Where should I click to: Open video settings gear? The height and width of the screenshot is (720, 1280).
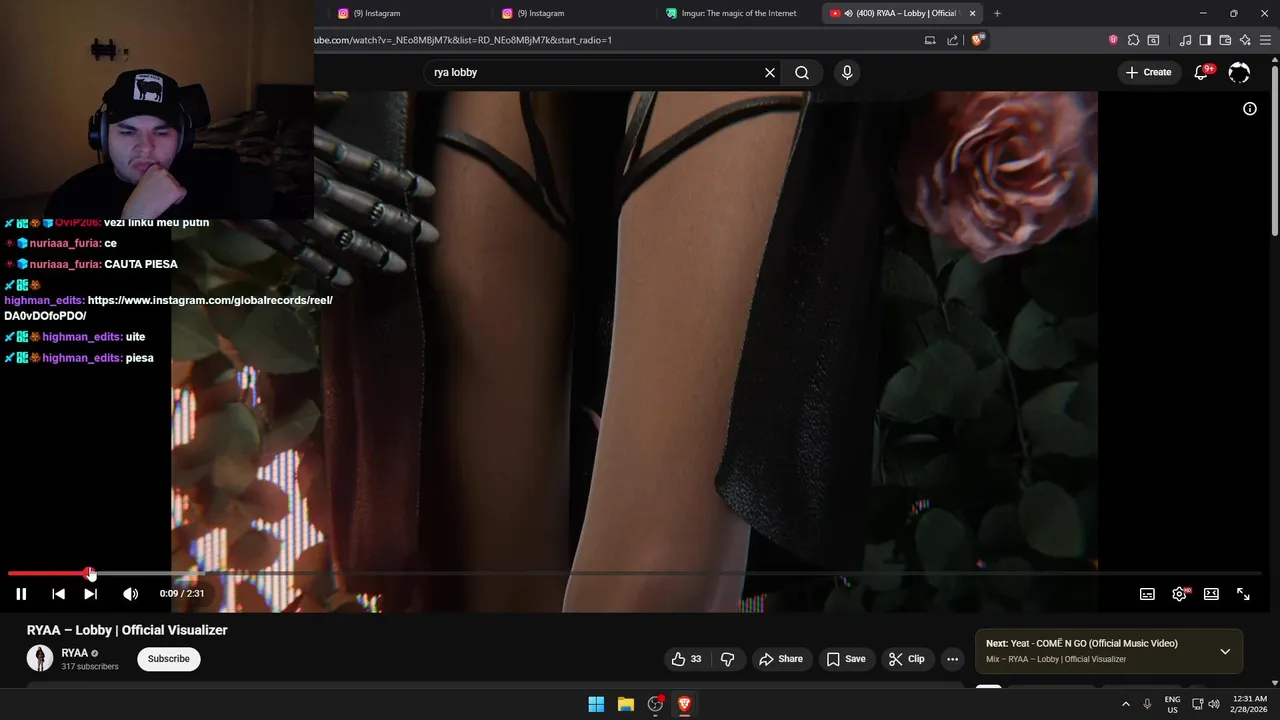(x=1179, y=594)
